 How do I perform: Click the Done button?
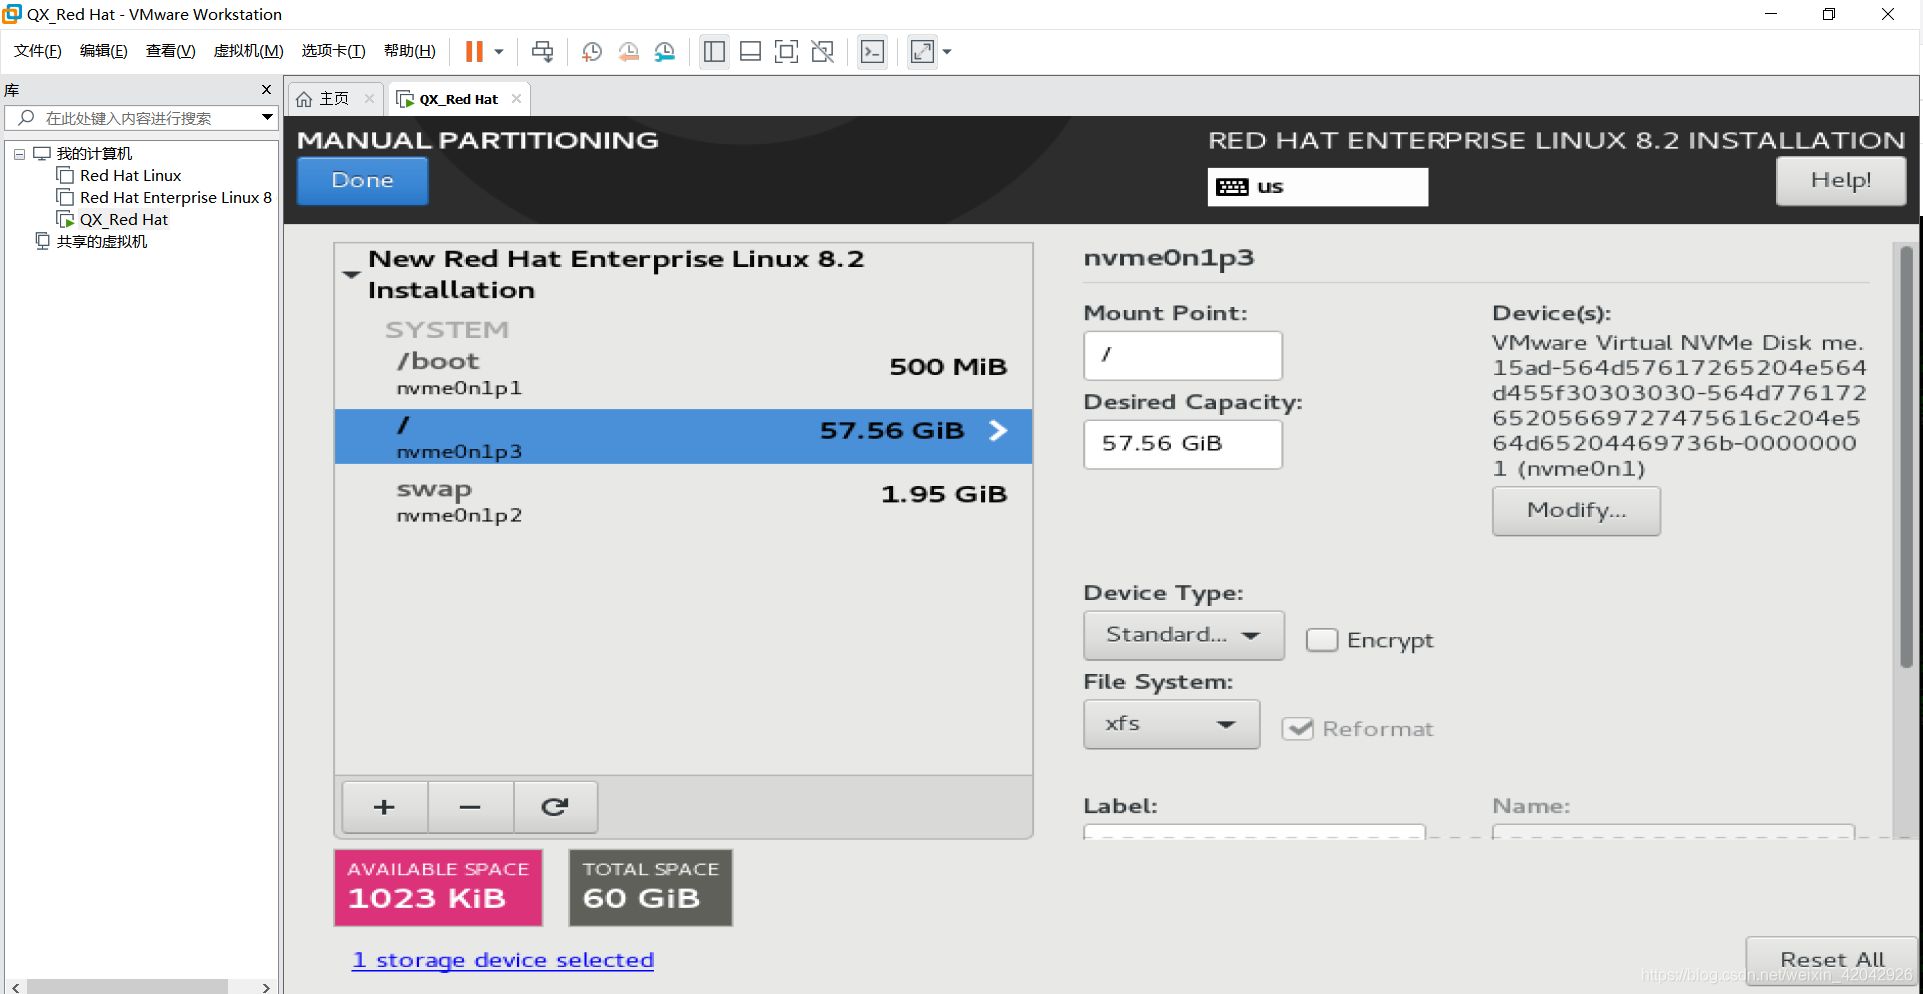(362, 181)
